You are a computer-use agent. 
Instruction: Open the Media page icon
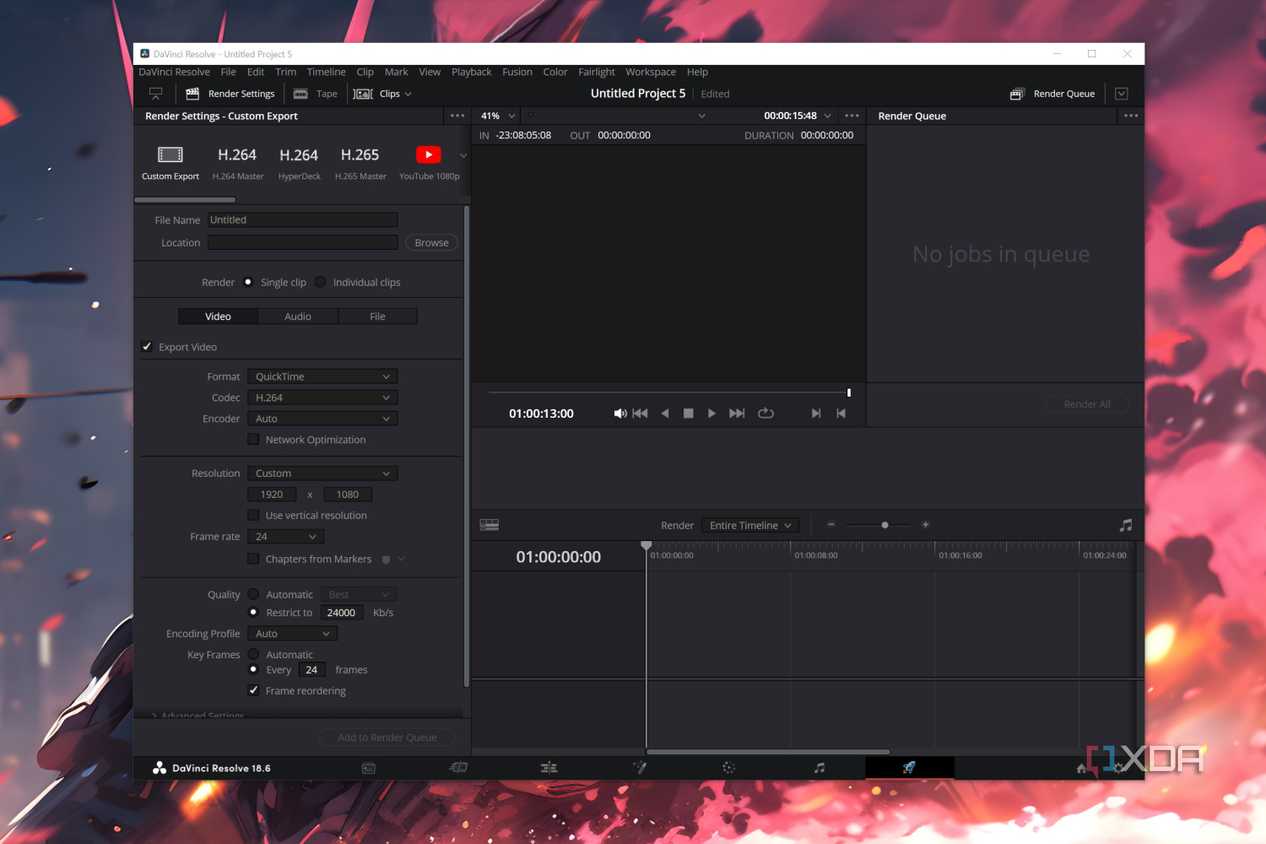[x=369, y=768]
